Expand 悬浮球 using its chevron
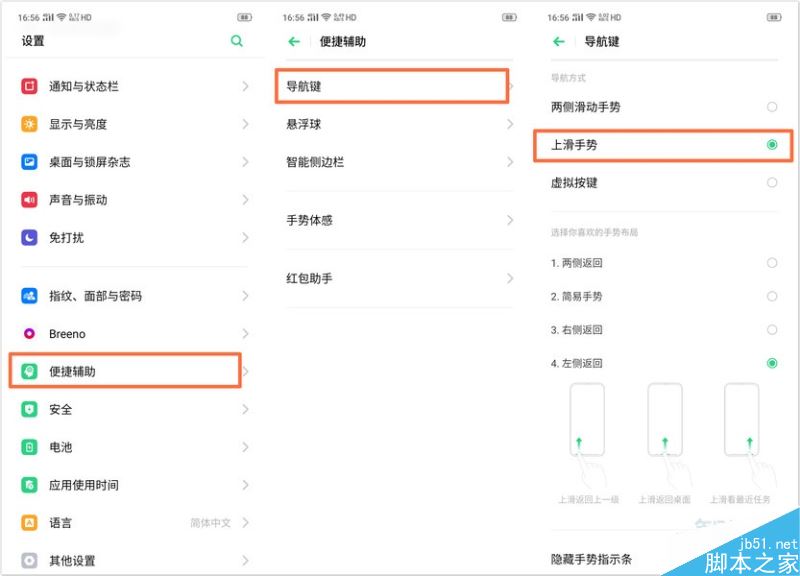This screenshot has height=576, width=800. (x=508, y=124)
